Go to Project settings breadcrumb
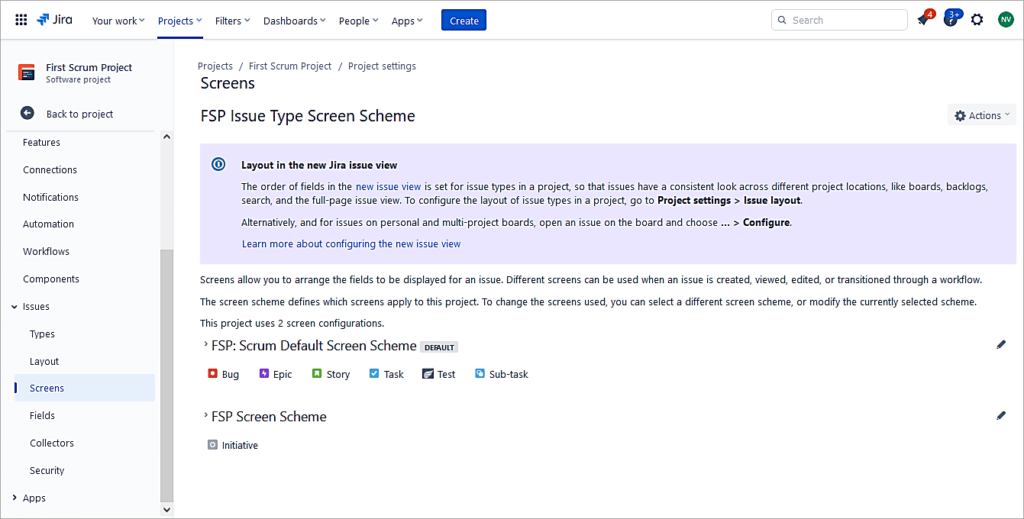 pyautogui.click(x=382, y=66)
